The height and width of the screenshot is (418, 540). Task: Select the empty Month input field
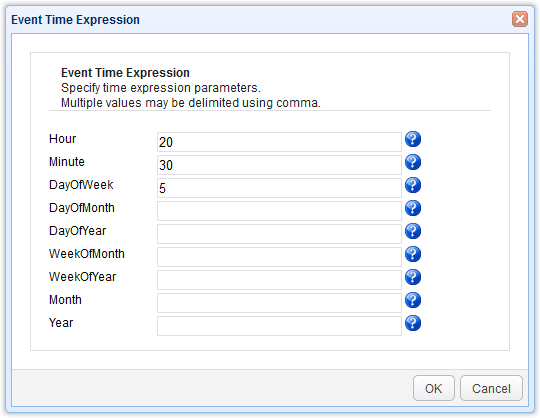tap(279, 303)
